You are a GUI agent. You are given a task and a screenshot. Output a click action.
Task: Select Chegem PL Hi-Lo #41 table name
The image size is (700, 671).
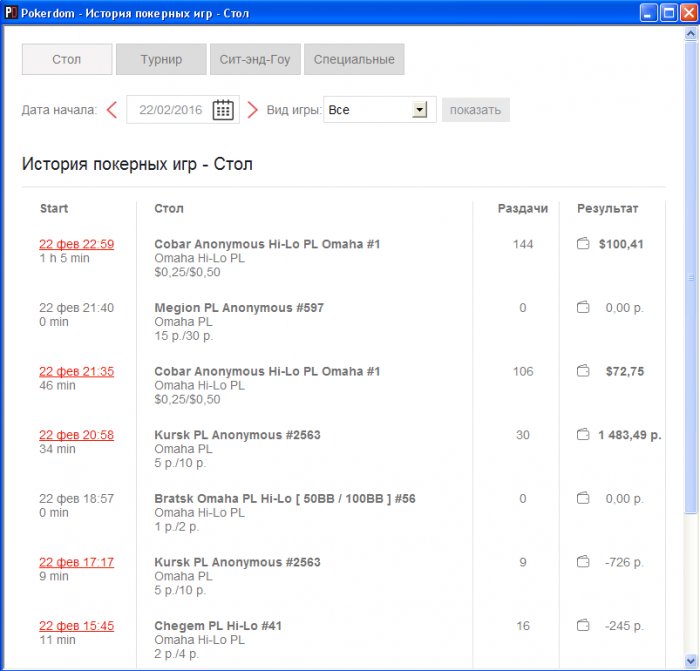click(x=218, y=626)
